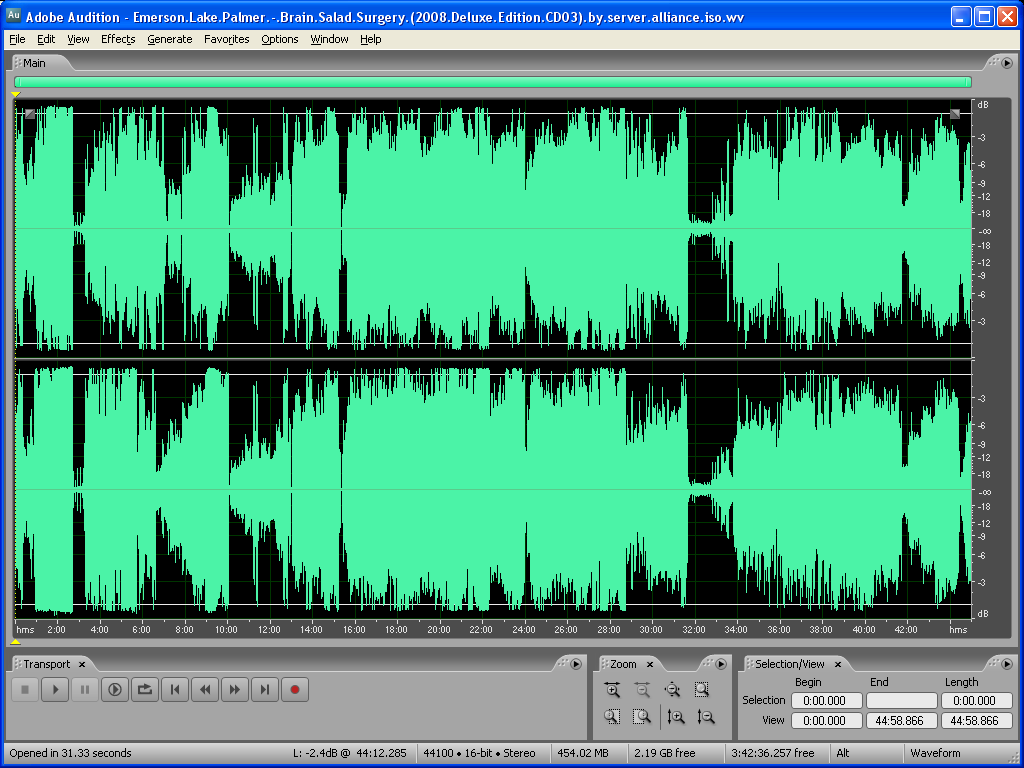Click the red Record button
This screenshot has height=768, width=1024.
pos(295,690)
